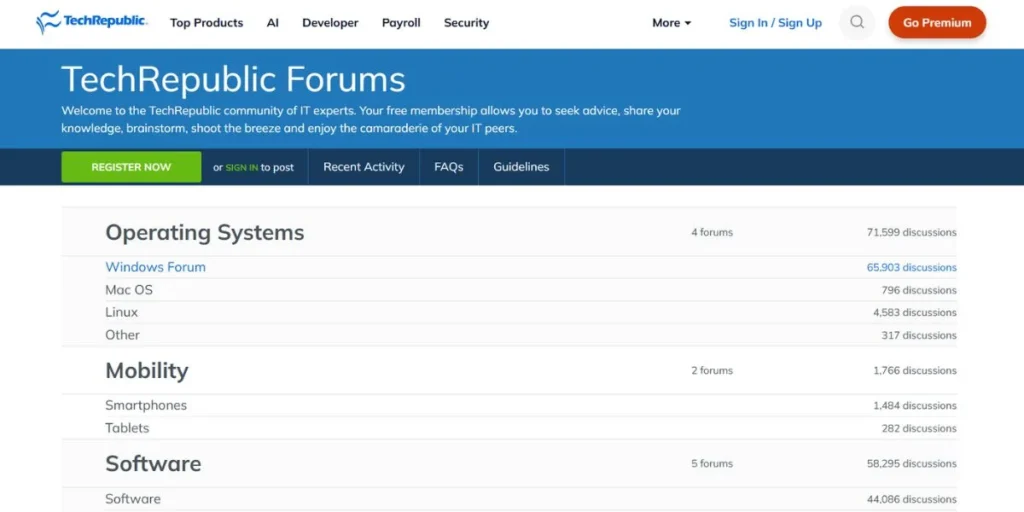Screen dimensions: 1024x512
Task: Click the 1,766 discussions count
Action: pos(914,371)
